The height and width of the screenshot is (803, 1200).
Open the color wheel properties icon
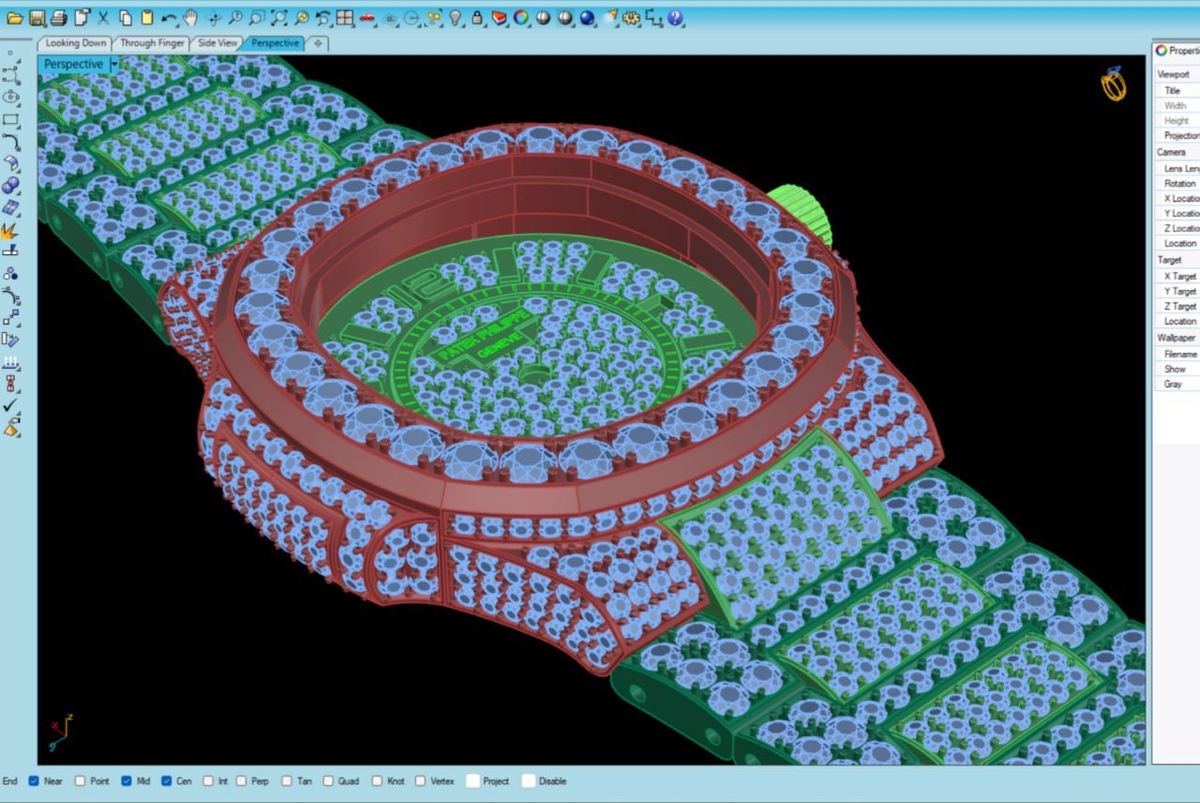pyautogui.click(x=521, y=18)
